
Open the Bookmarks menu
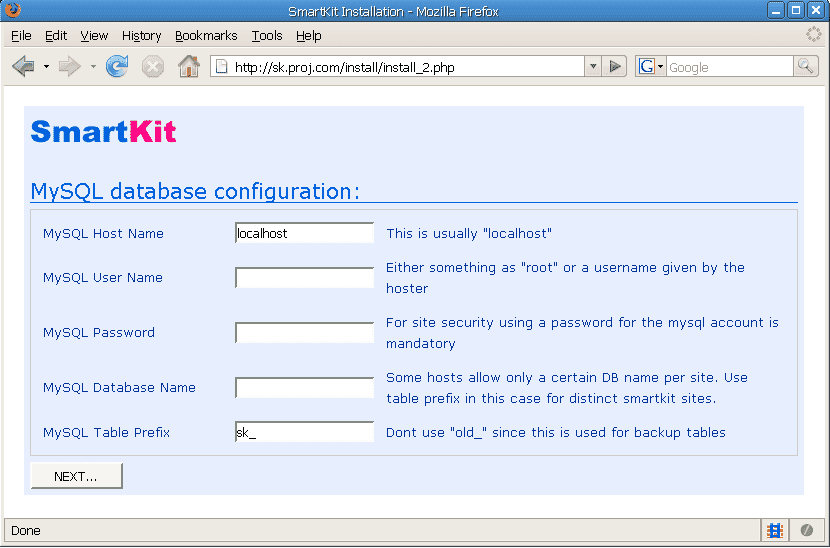pyautogui.click(x=206, y=35)
